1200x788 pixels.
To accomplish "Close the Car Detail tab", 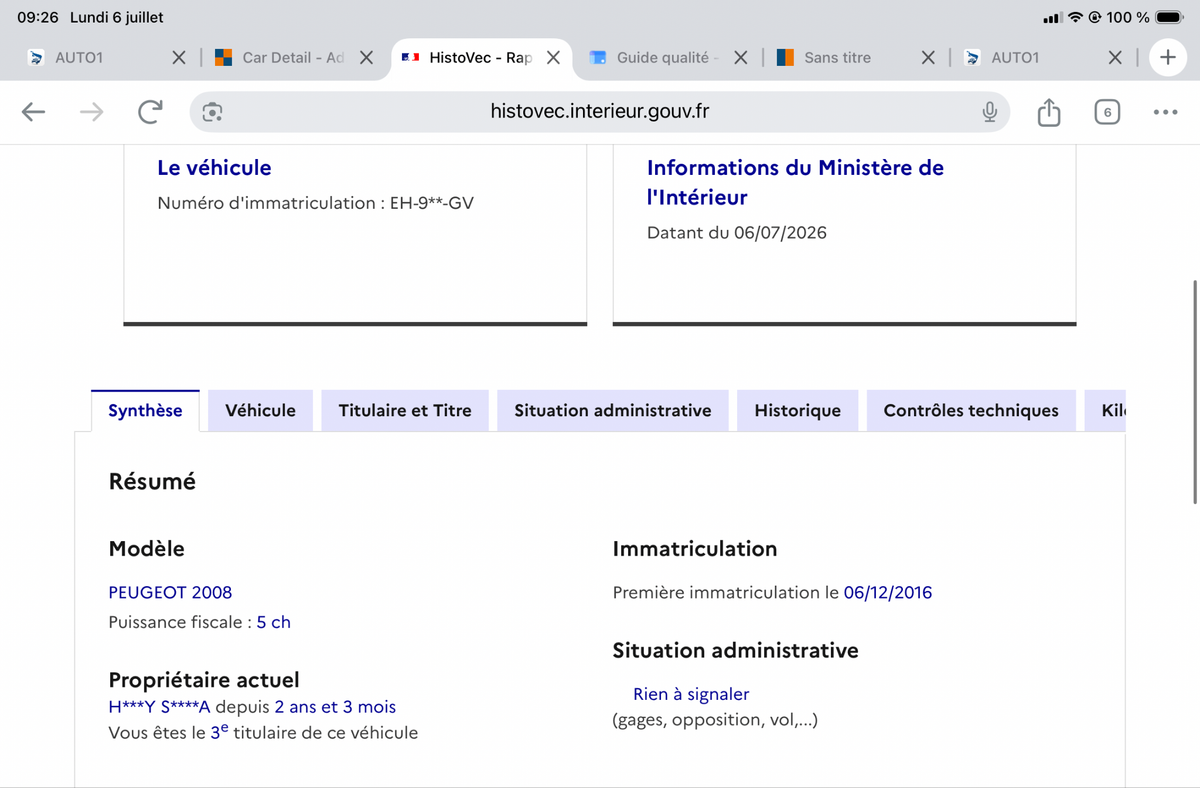I will tap(366, 58).
